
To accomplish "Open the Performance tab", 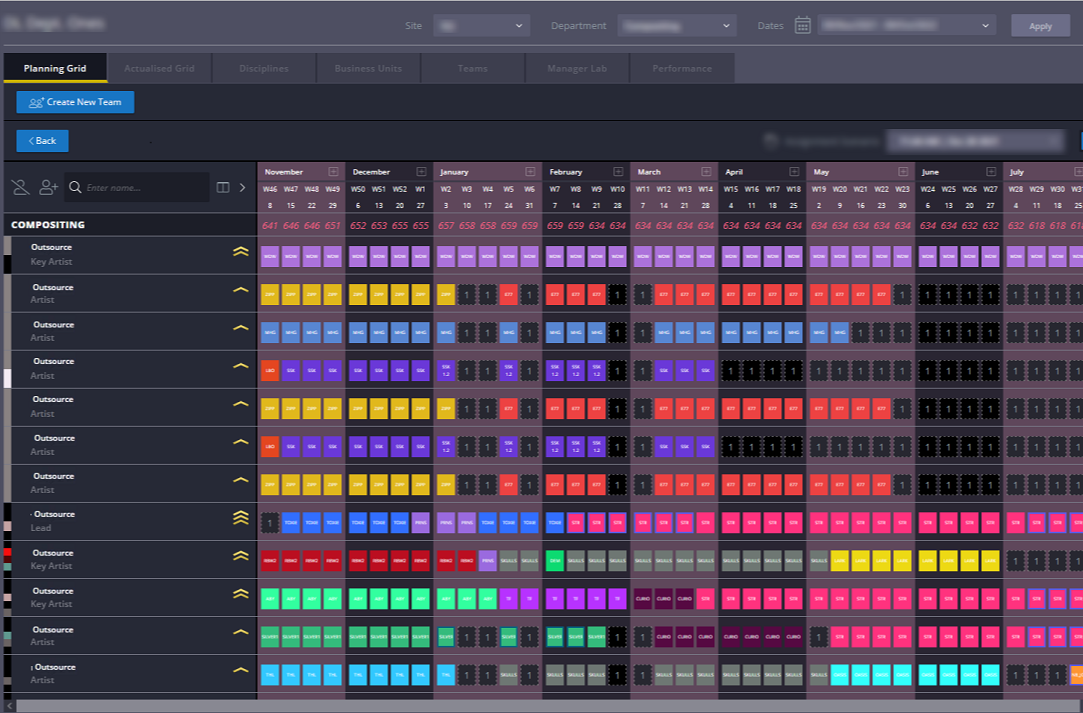I will click(682, 68).
